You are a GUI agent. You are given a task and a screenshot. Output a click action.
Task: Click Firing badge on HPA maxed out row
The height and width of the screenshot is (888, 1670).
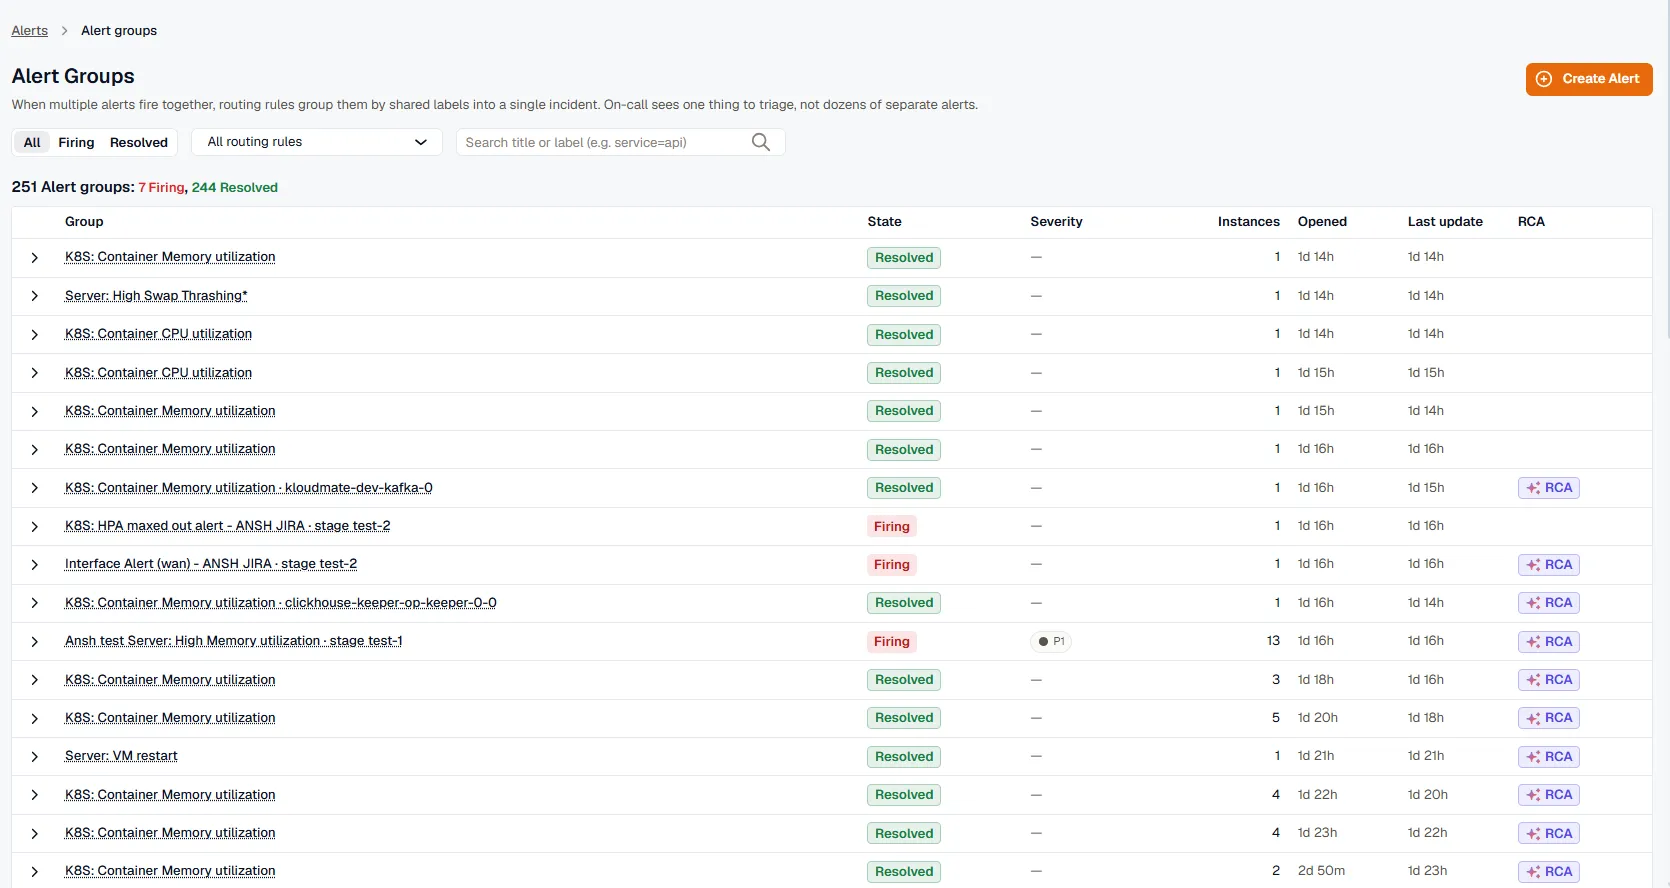pos(892,527)
